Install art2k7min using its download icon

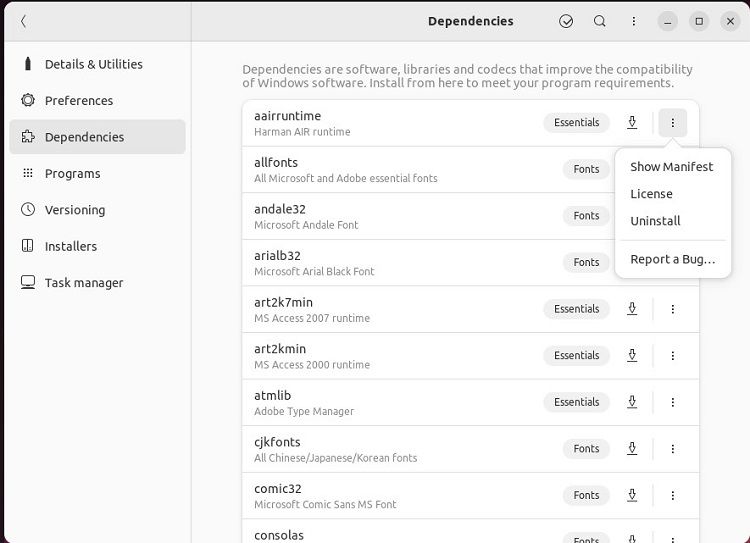tap(632, 309)
